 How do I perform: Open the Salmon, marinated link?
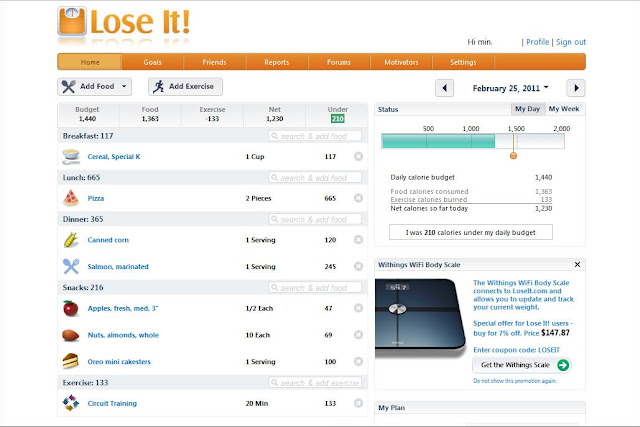[118, 266]
